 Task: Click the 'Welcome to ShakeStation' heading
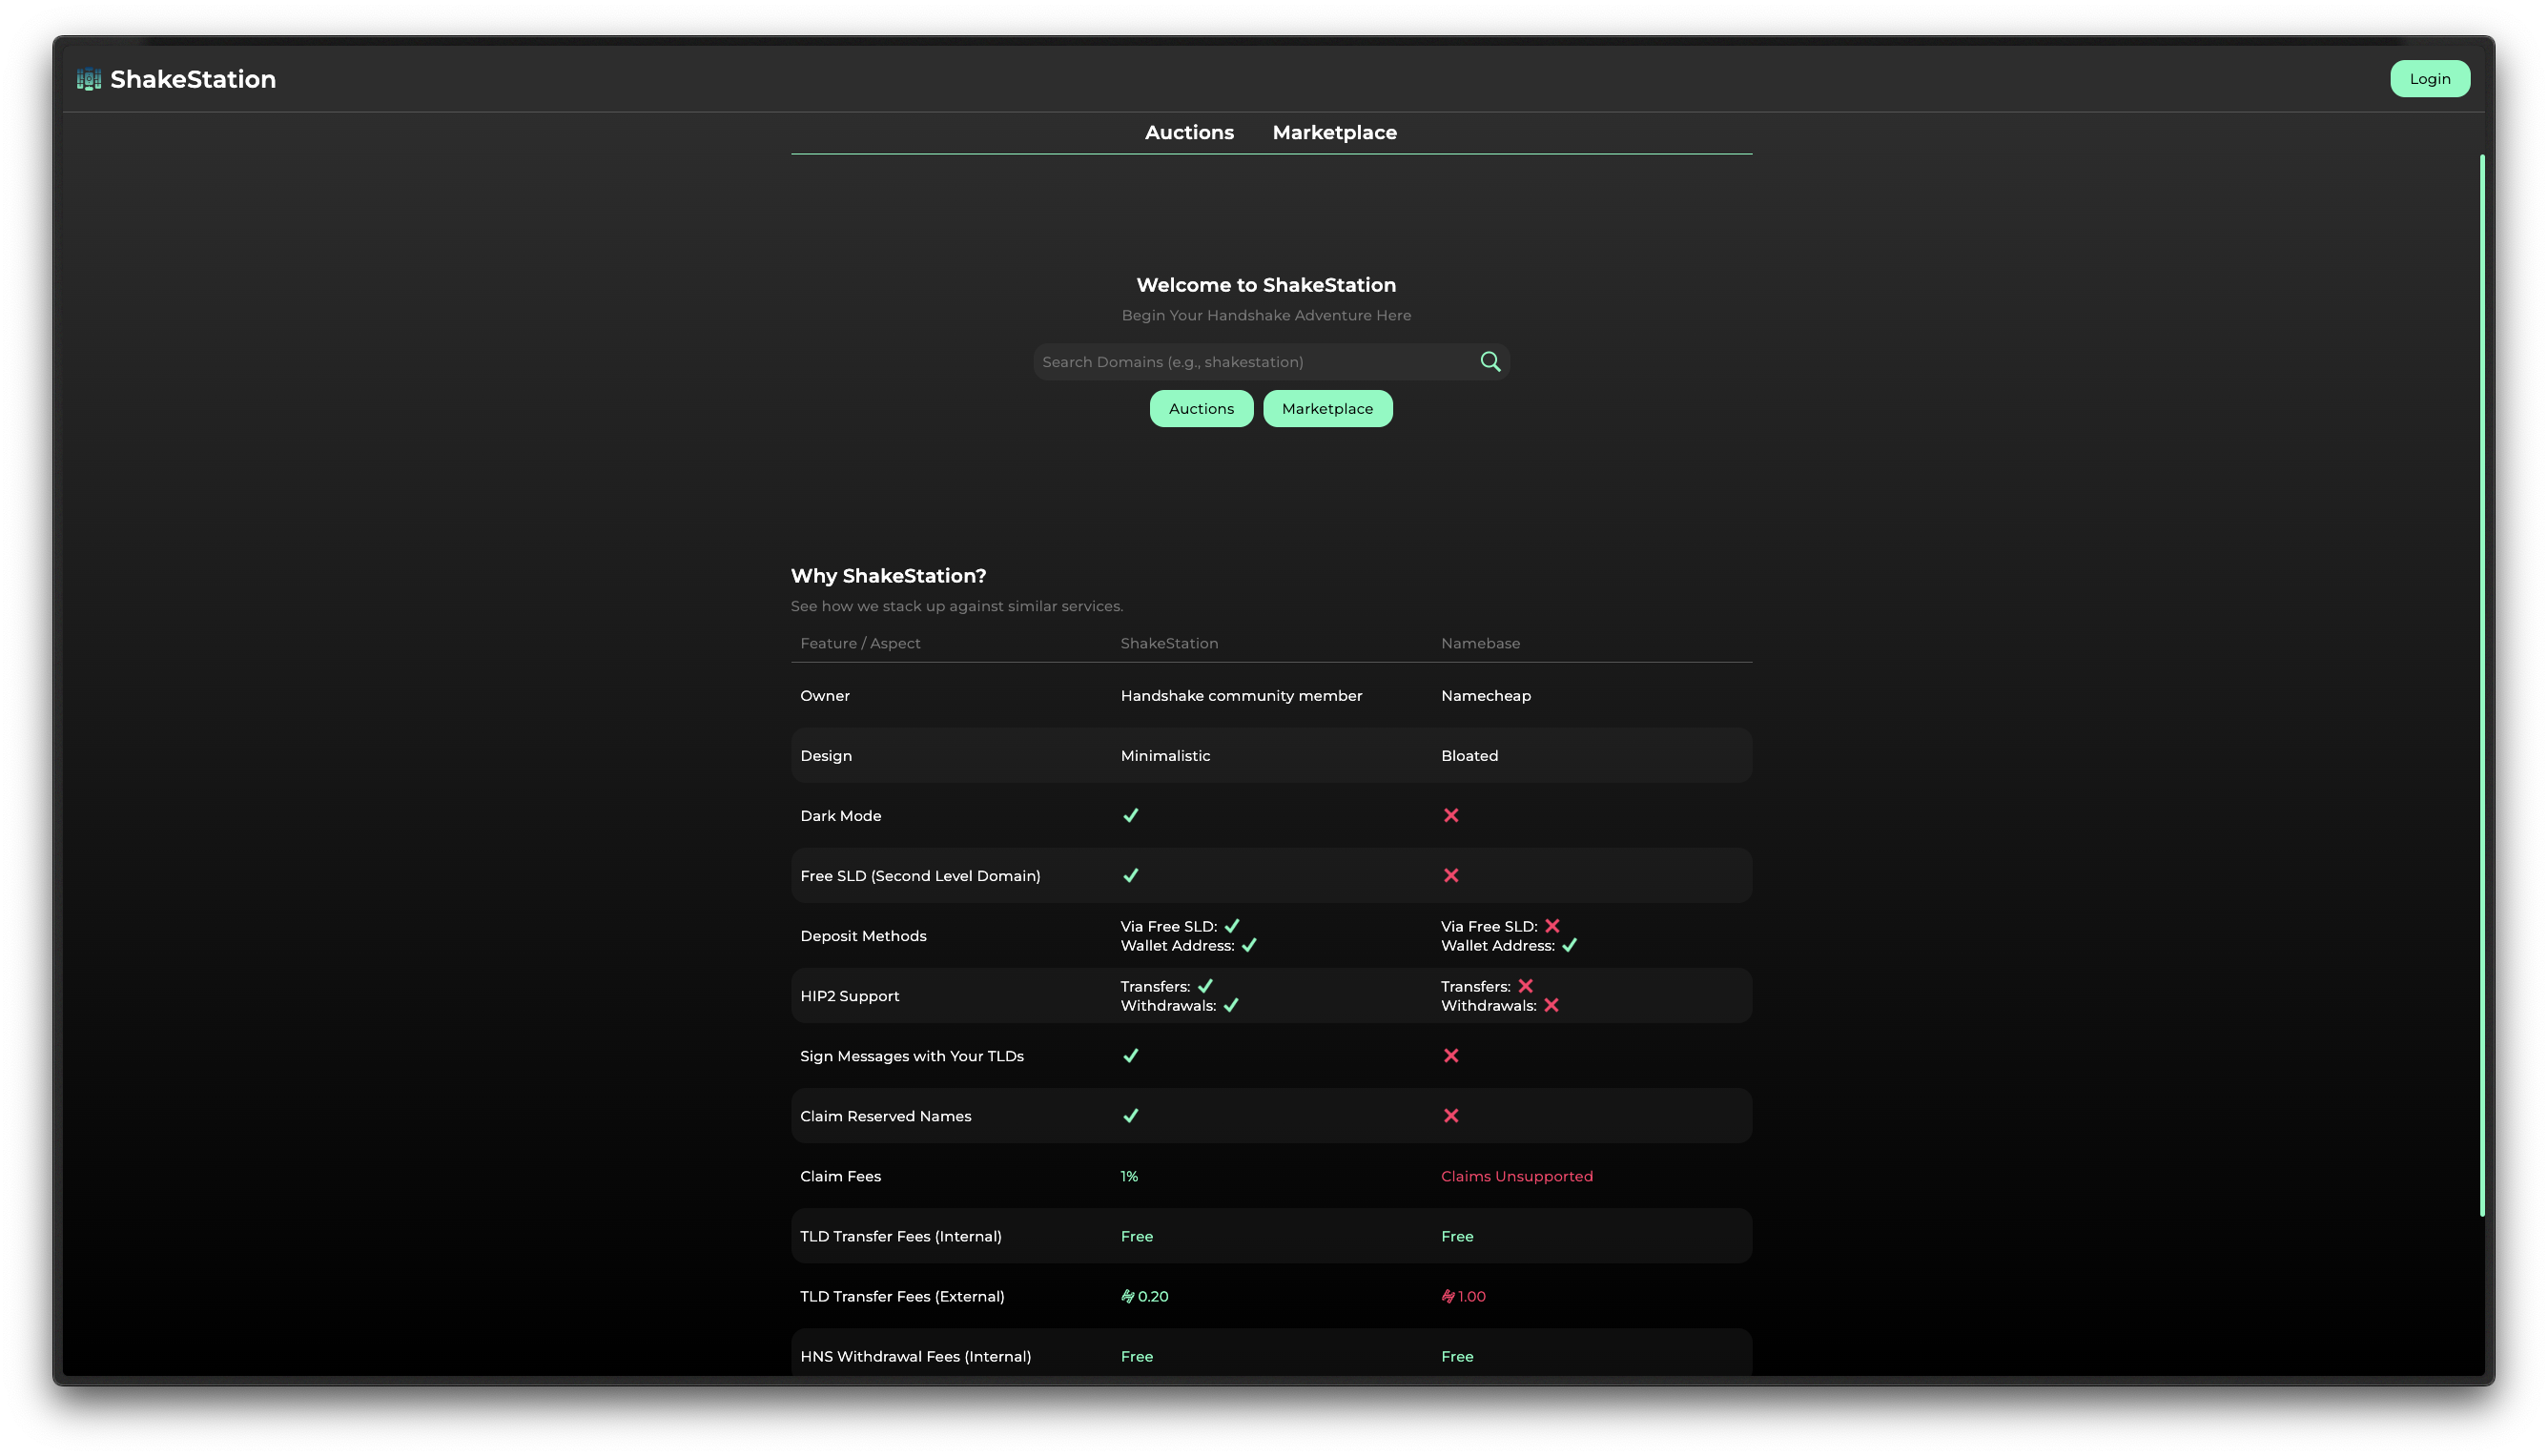coord(1265,285)
